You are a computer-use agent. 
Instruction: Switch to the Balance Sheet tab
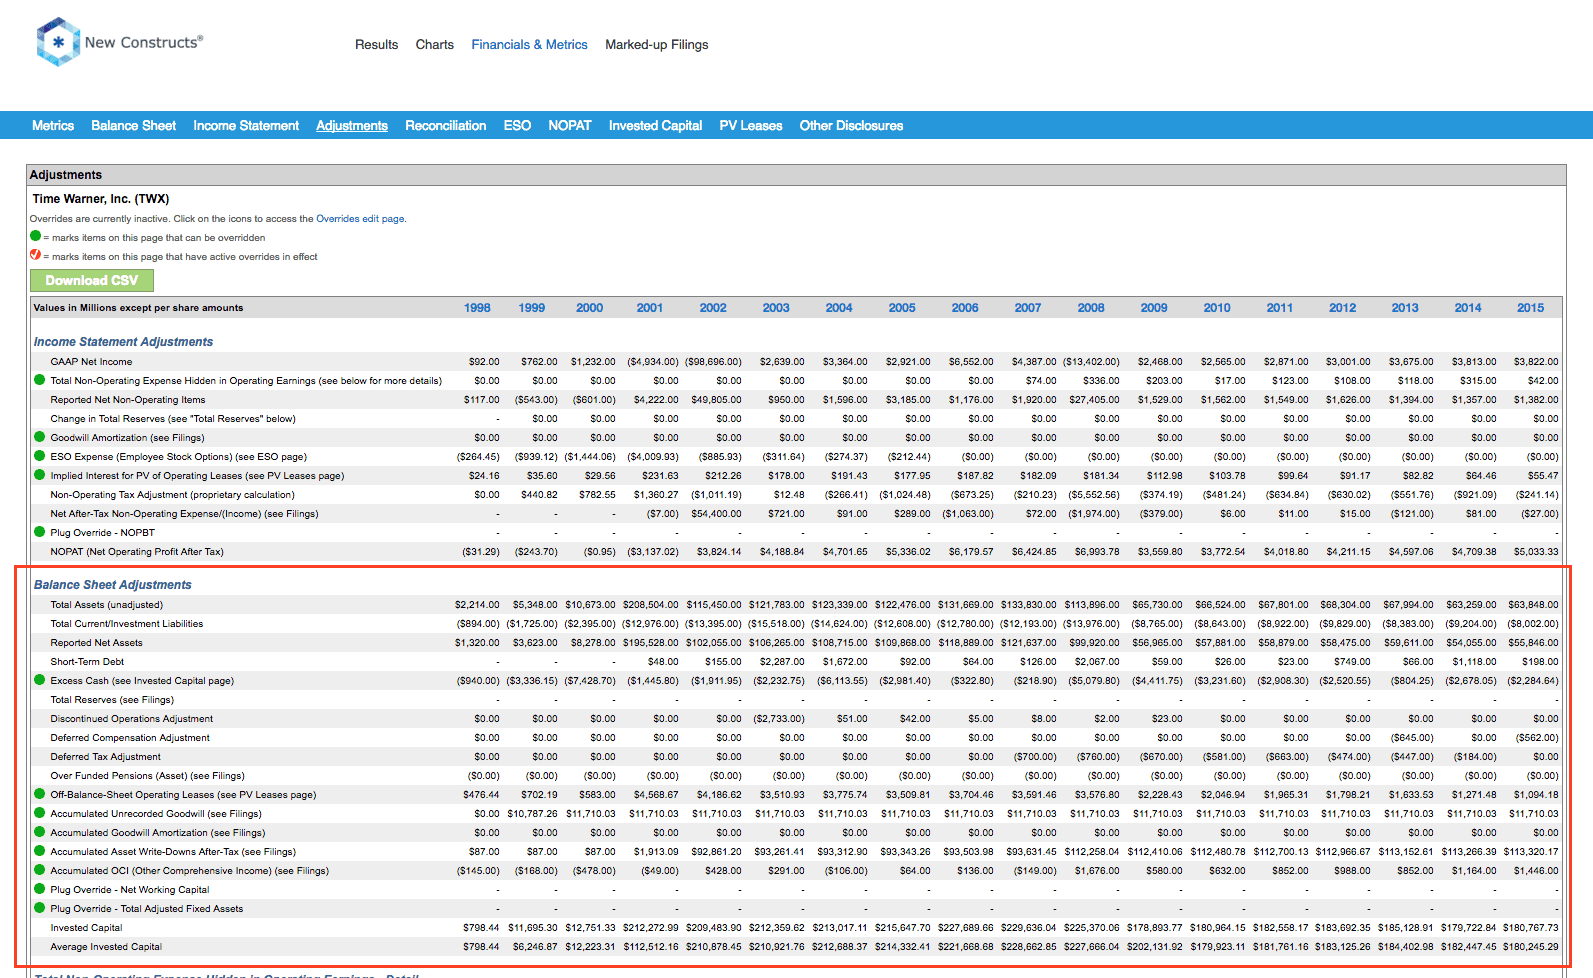[133, 125]
